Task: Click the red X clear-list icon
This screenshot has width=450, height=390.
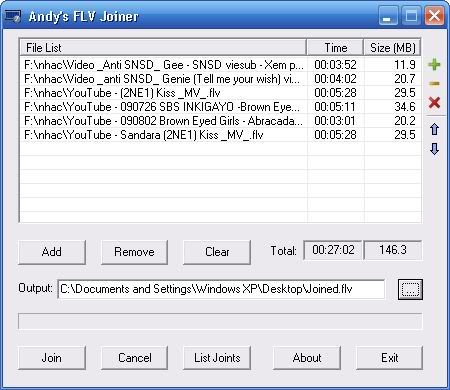Action: coord(434,103)
